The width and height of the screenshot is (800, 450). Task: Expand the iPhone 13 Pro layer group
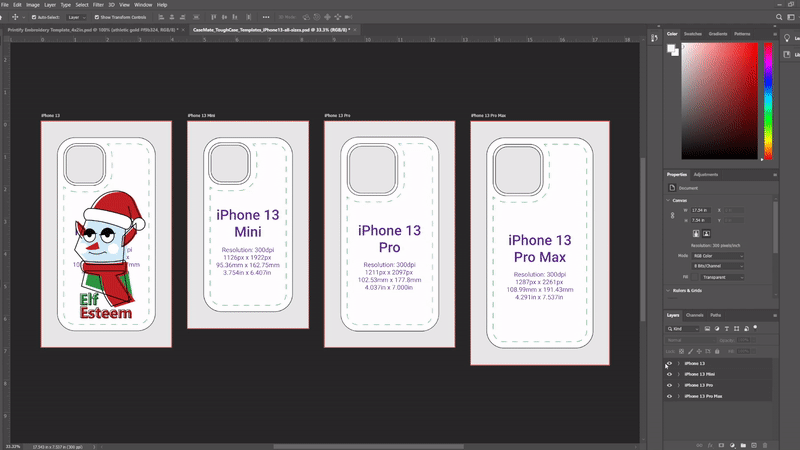679,385
